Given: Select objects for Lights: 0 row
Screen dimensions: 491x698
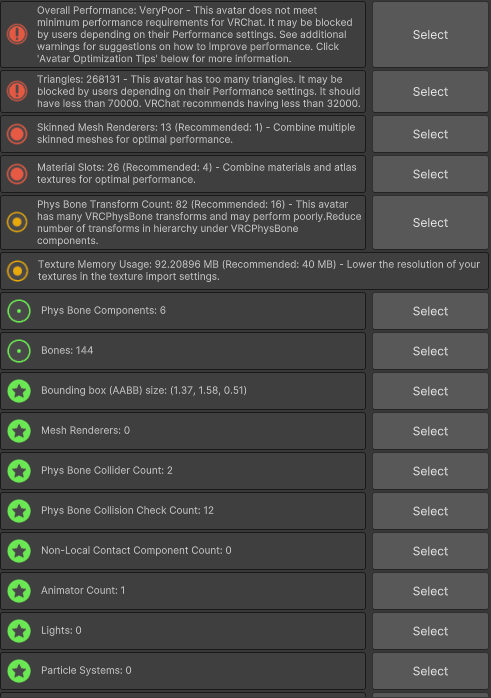Looking at the screenshot, I should (430, 631).
